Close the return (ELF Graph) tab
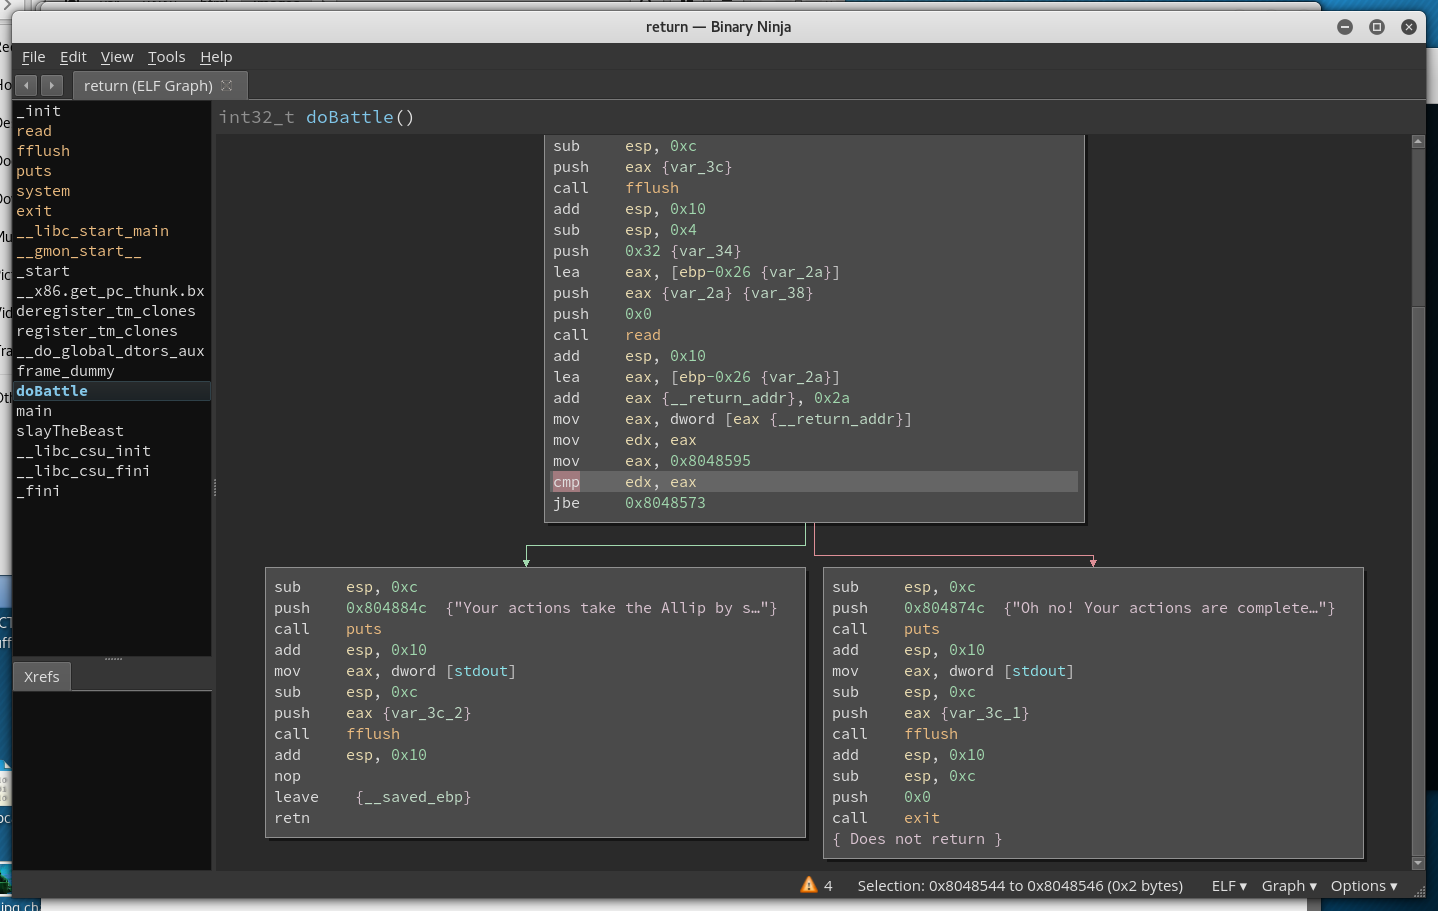 (227, 86)
